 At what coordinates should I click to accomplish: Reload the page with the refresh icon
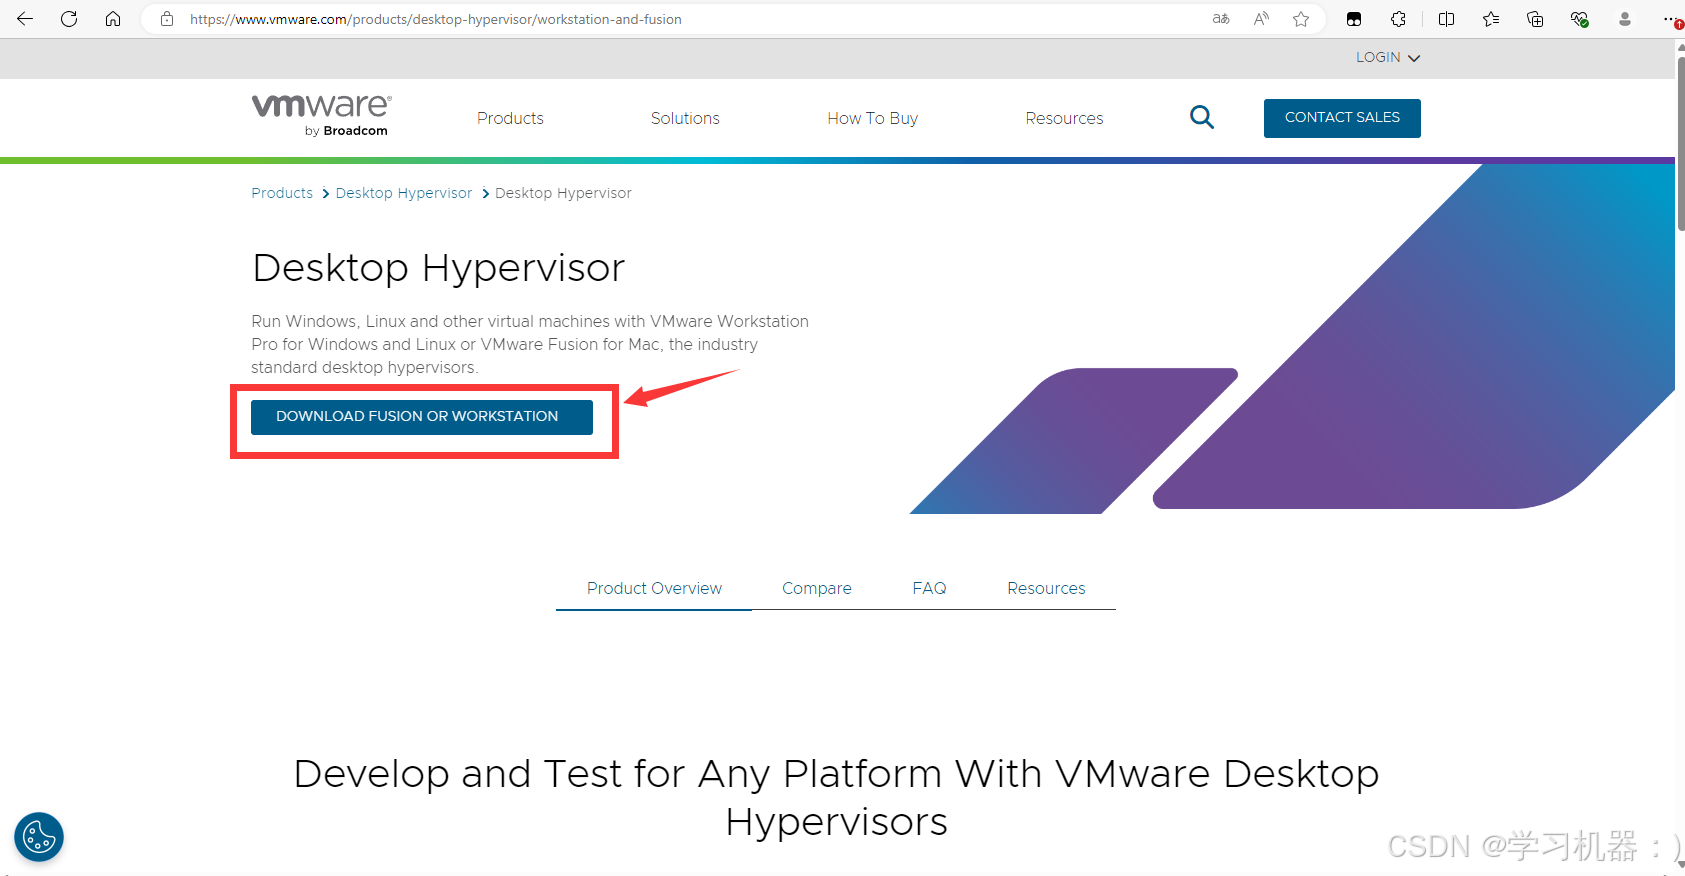point(69,19)
